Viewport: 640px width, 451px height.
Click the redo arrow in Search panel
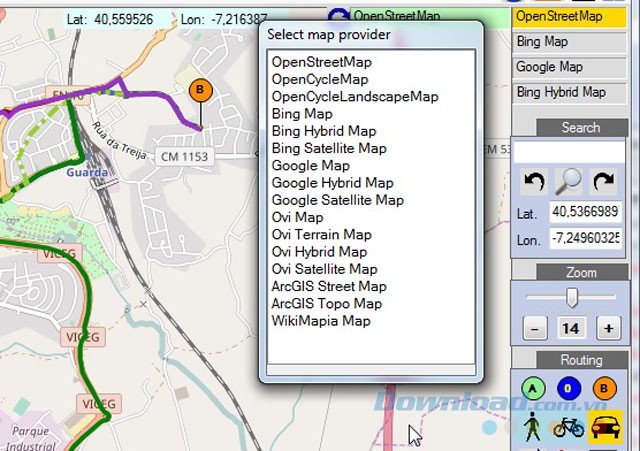603,182
